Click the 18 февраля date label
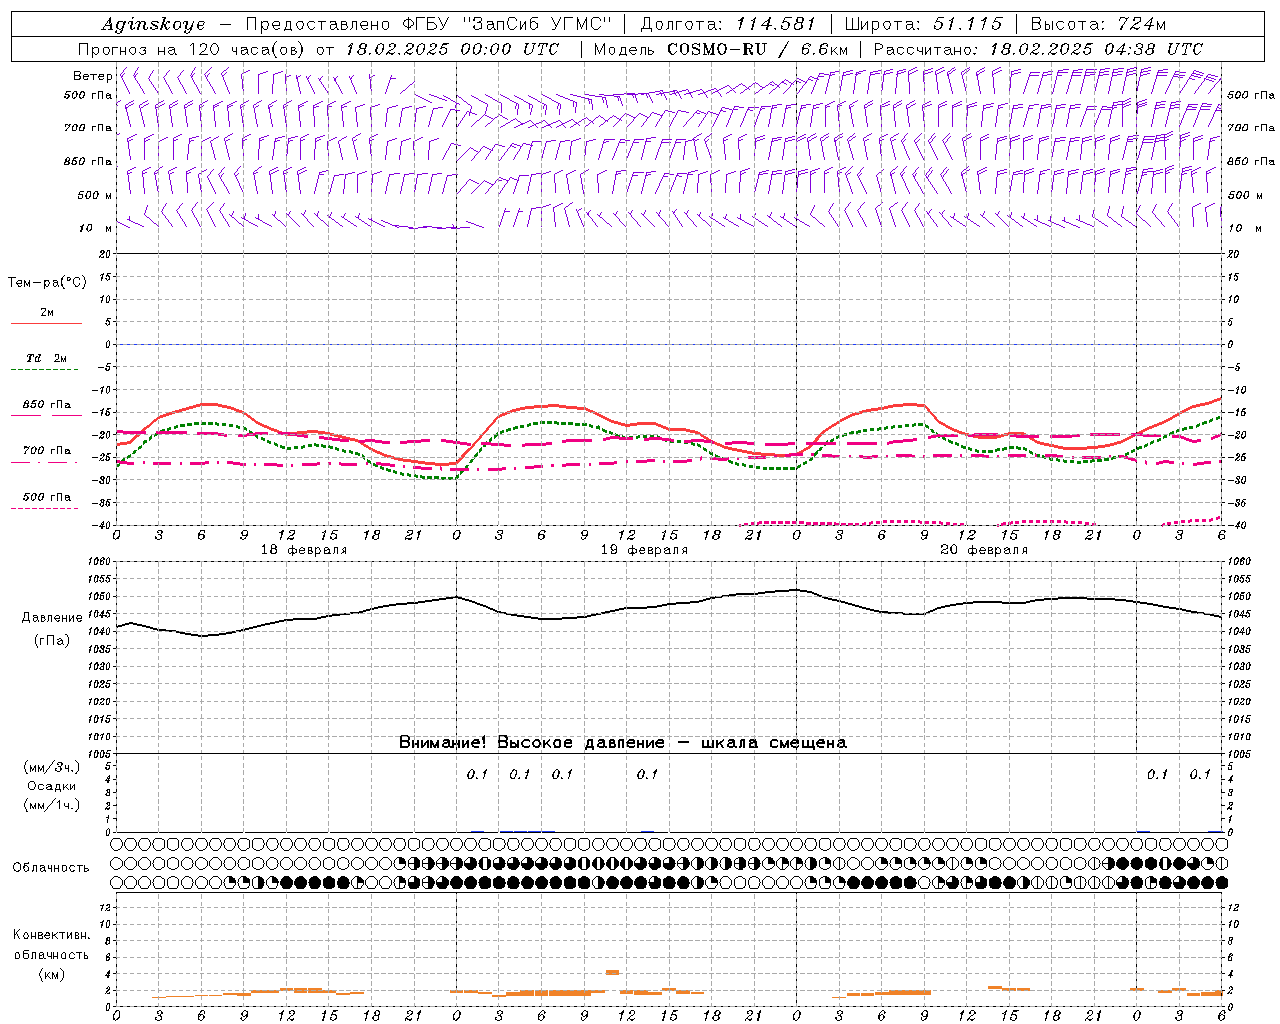The height and width of the screenshot is (1024, 1280). coord(304,550)
